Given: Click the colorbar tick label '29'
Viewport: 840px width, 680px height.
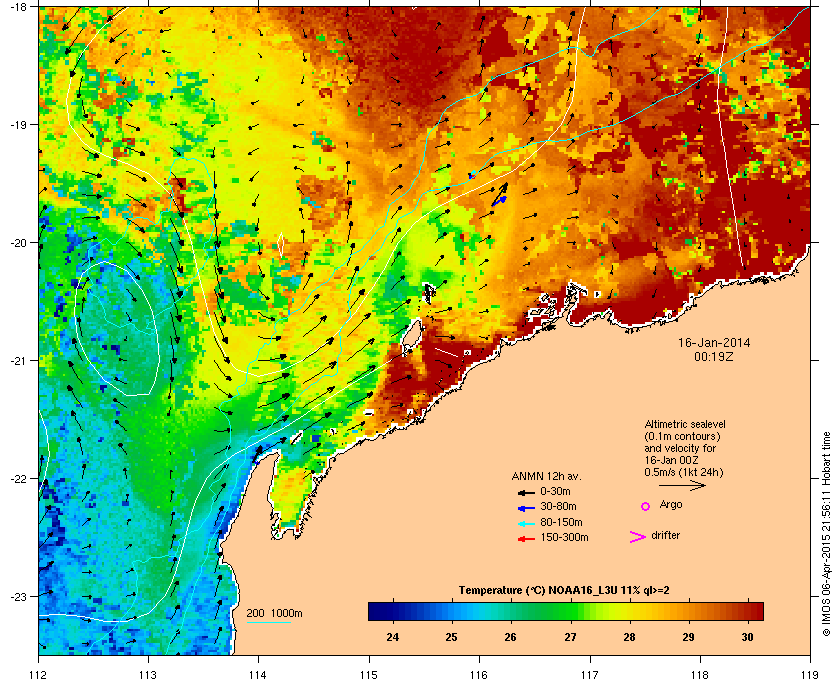Looking at the screenshot, I should click(x=688, y=637).
